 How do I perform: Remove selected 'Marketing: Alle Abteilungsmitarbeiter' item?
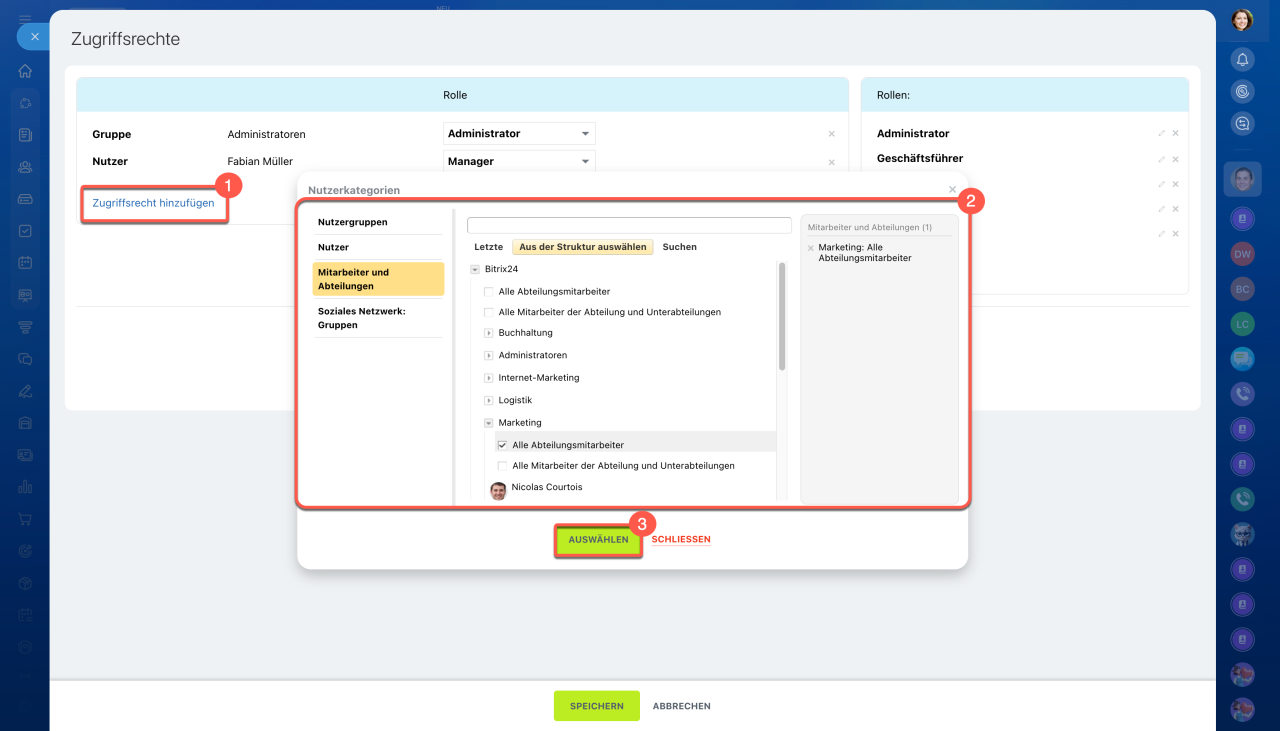pyautogui.click(x=811, y=248)
